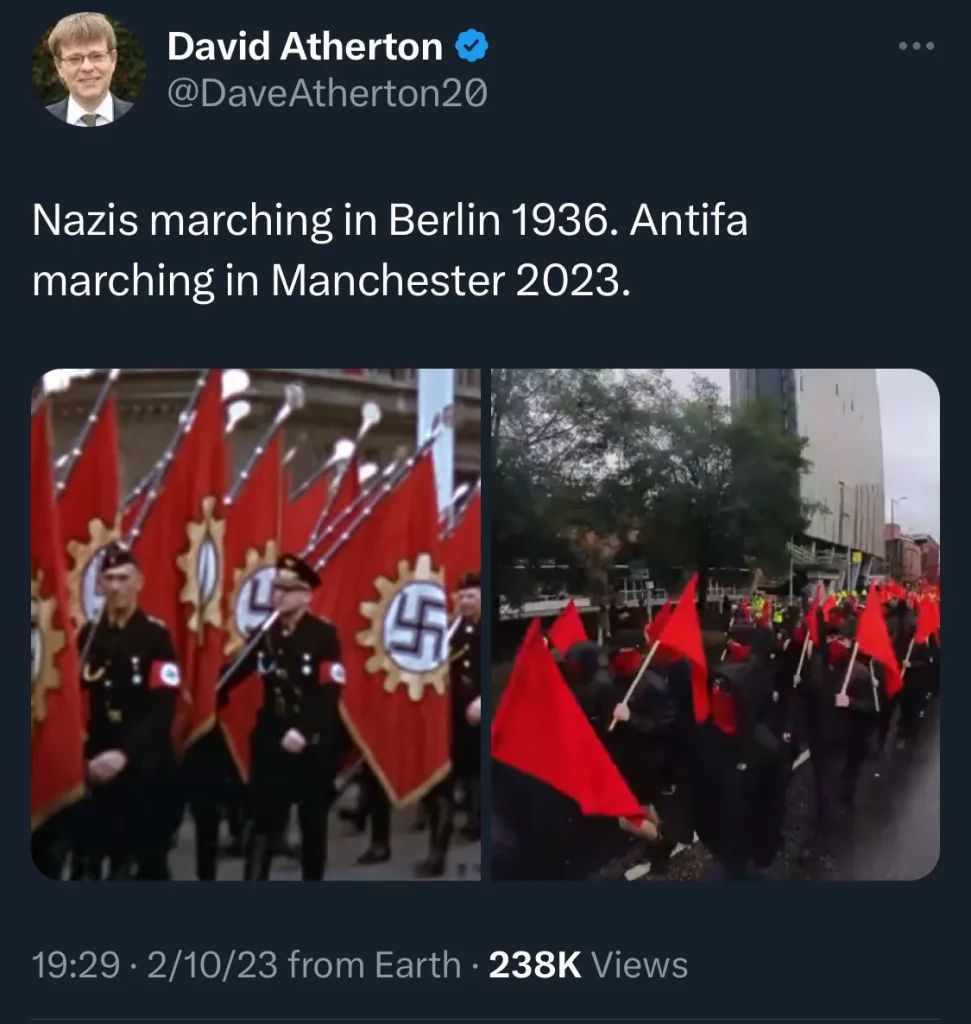Click the 'from Earth' location text

(x=374, y=965)
